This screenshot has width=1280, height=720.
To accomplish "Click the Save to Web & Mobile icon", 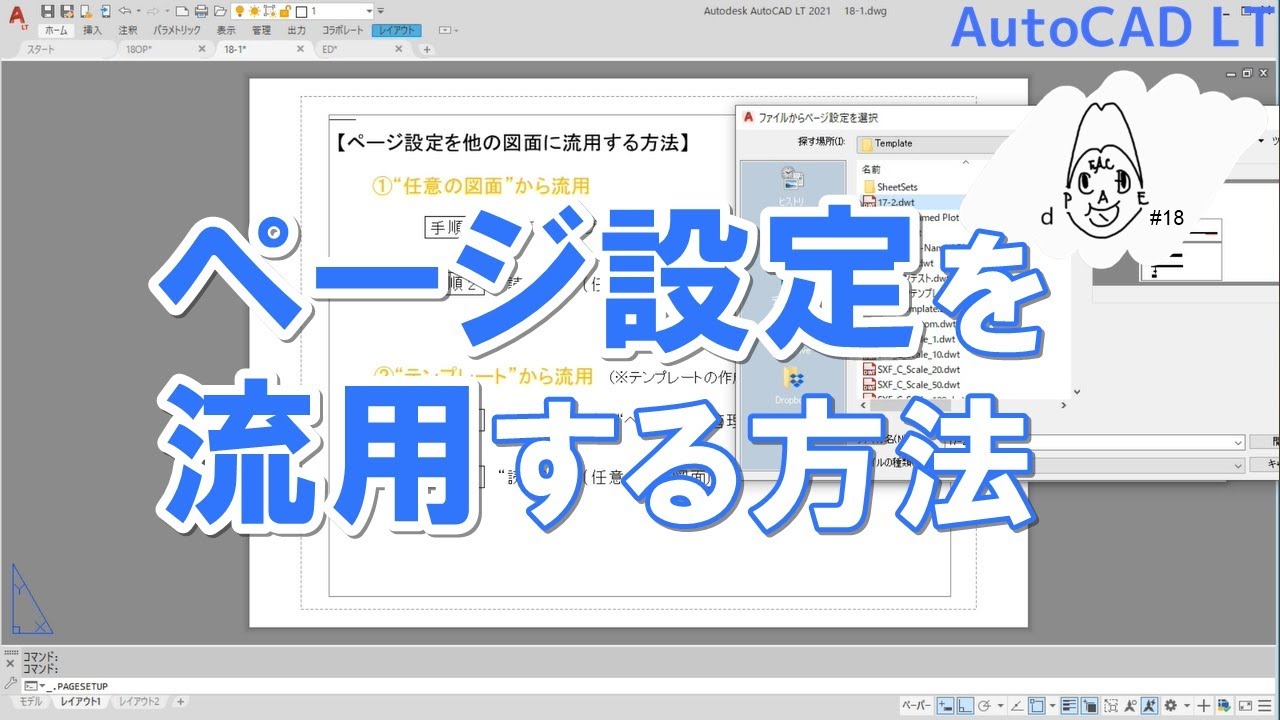I will (106, 11).
